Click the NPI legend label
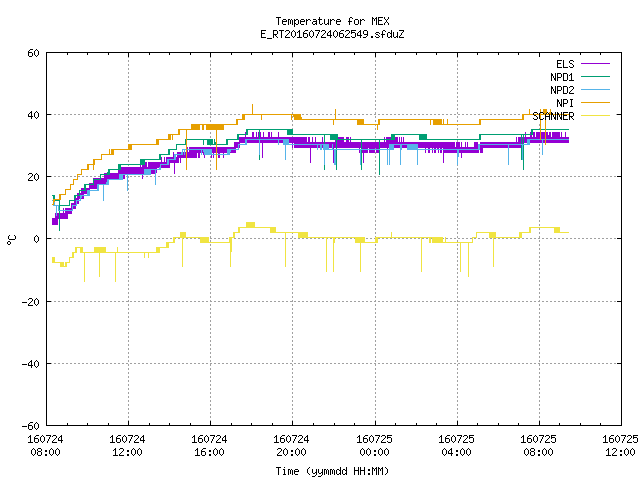Viewport: 640px width, 480px height. (565, 103)
